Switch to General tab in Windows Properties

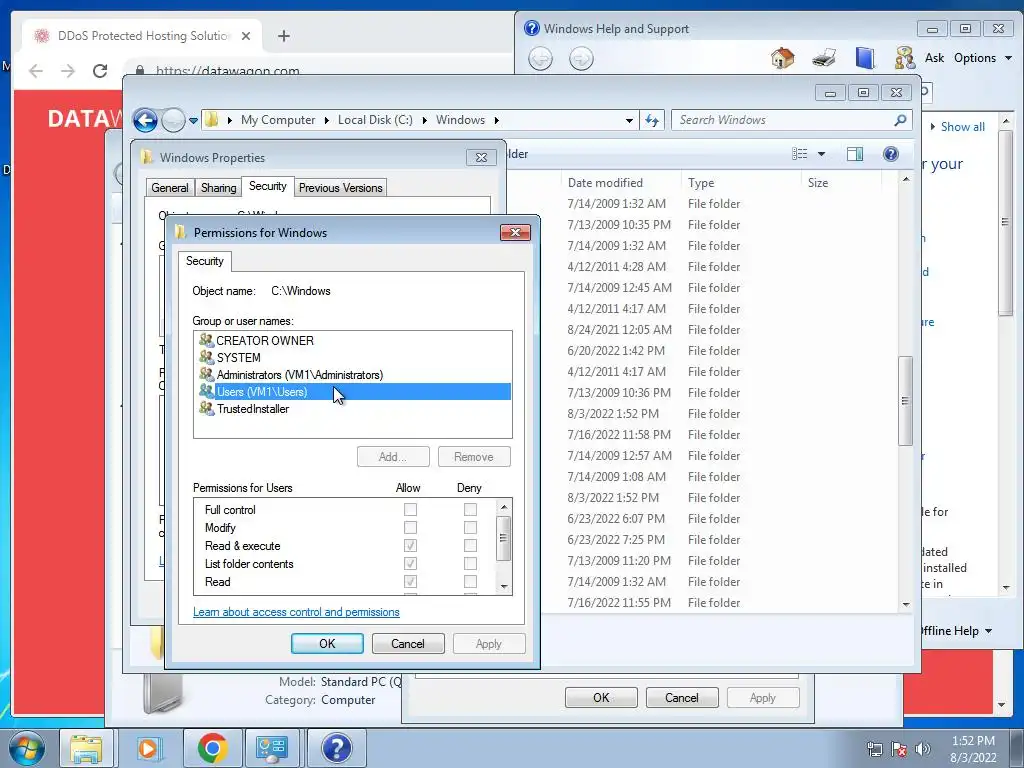(x=170, y=187)
